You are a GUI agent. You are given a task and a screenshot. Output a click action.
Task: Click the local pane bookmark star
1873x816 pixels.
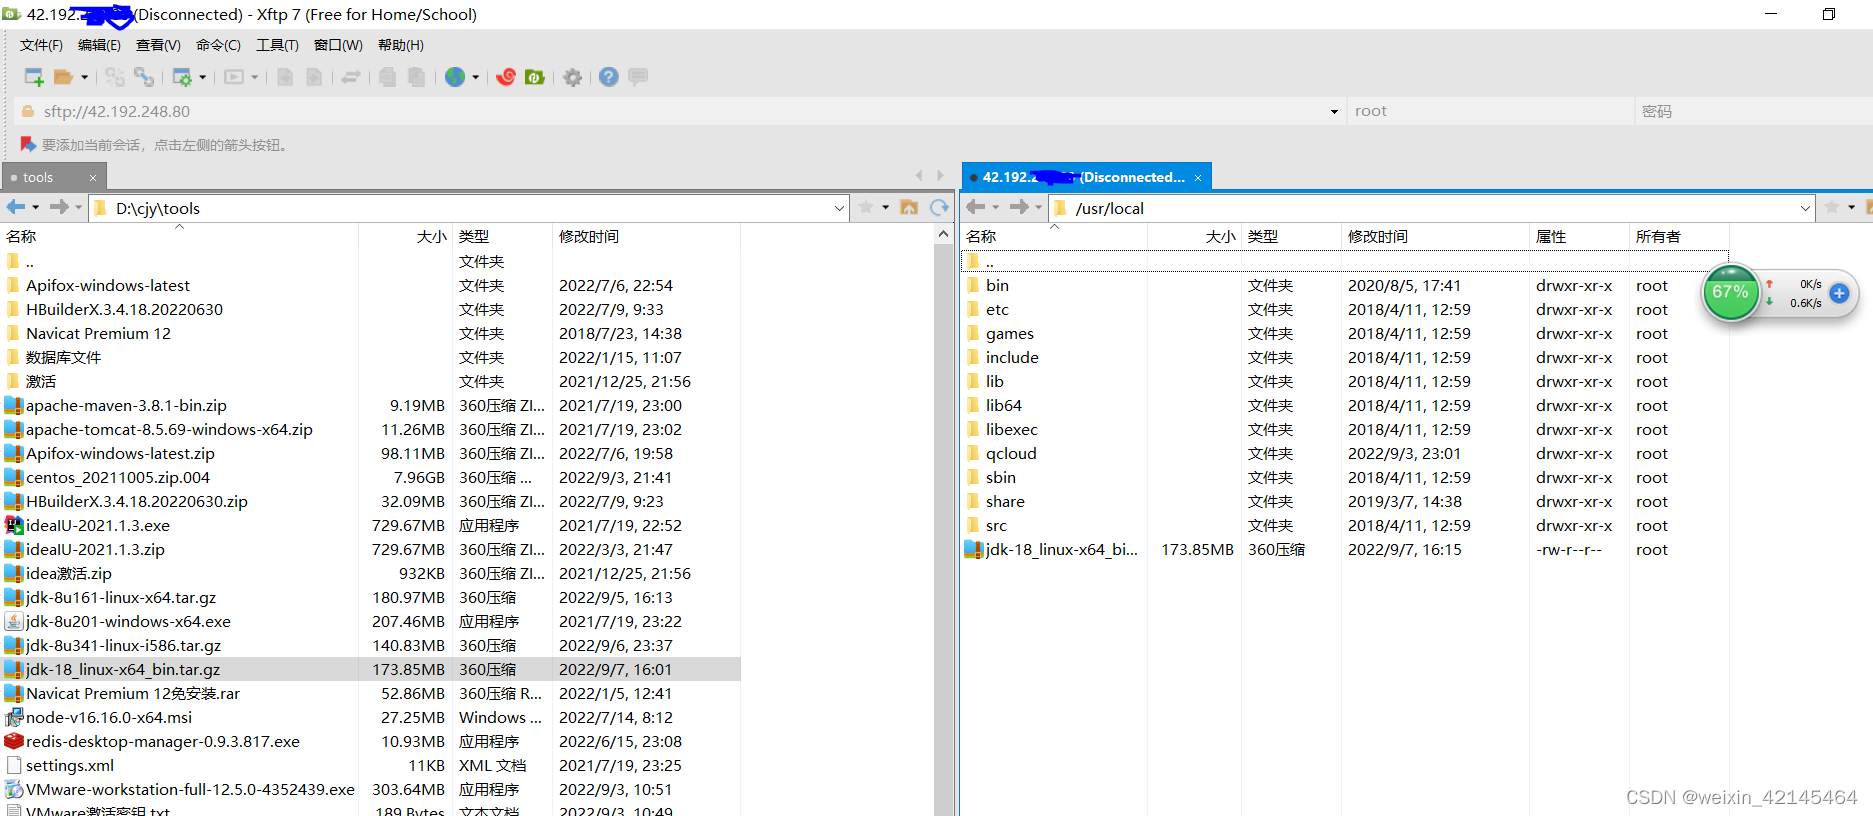point(866,207)
